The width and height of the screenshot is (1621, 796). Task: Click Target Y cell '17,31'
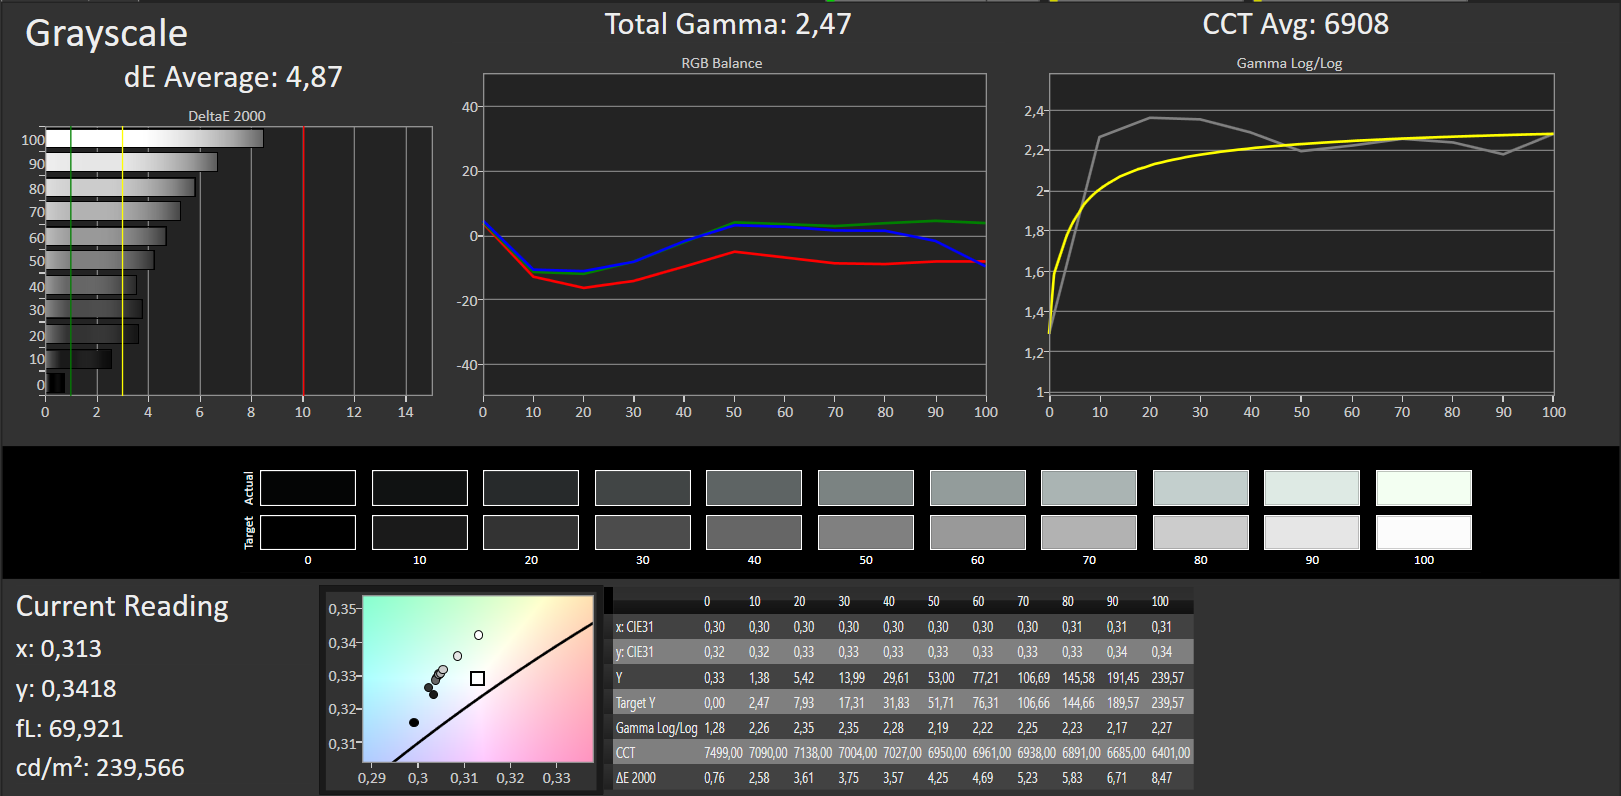coord(851,703)
